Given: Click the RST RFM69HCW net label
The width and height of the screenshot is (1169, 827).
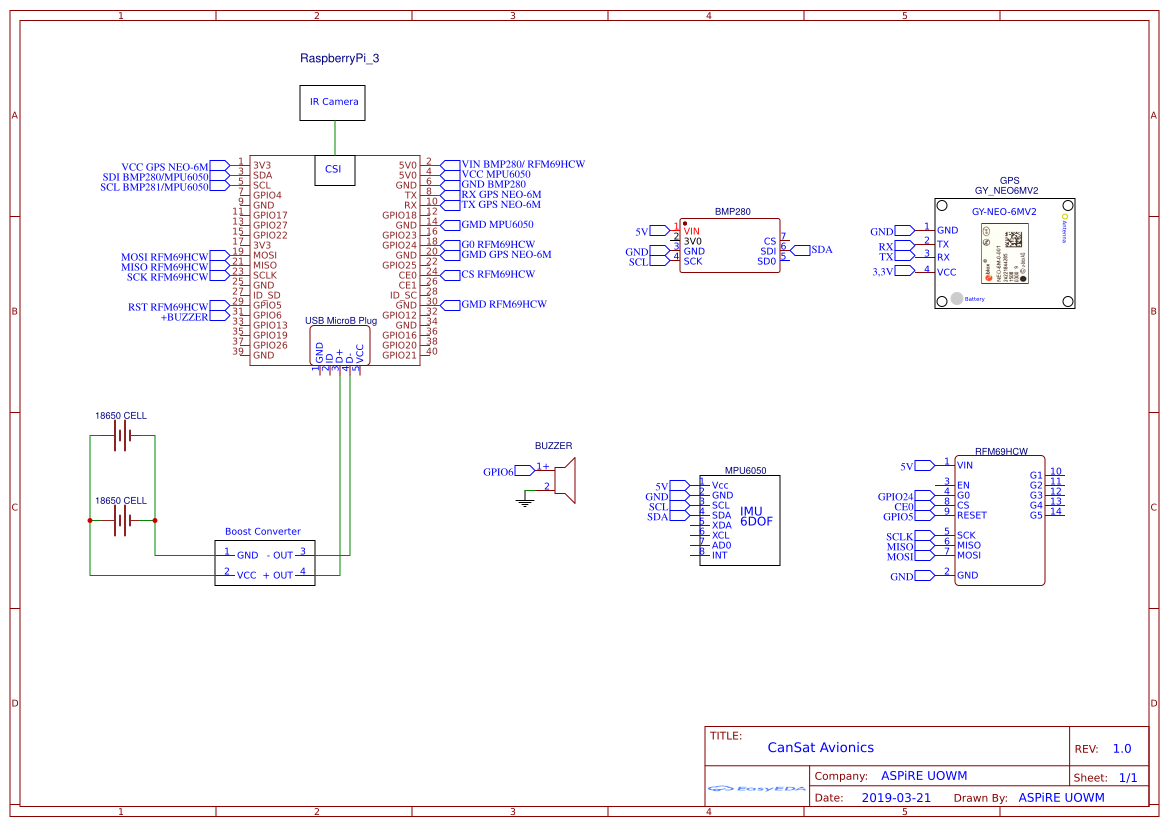Looking at the screenshot, I should coord(168,307).
